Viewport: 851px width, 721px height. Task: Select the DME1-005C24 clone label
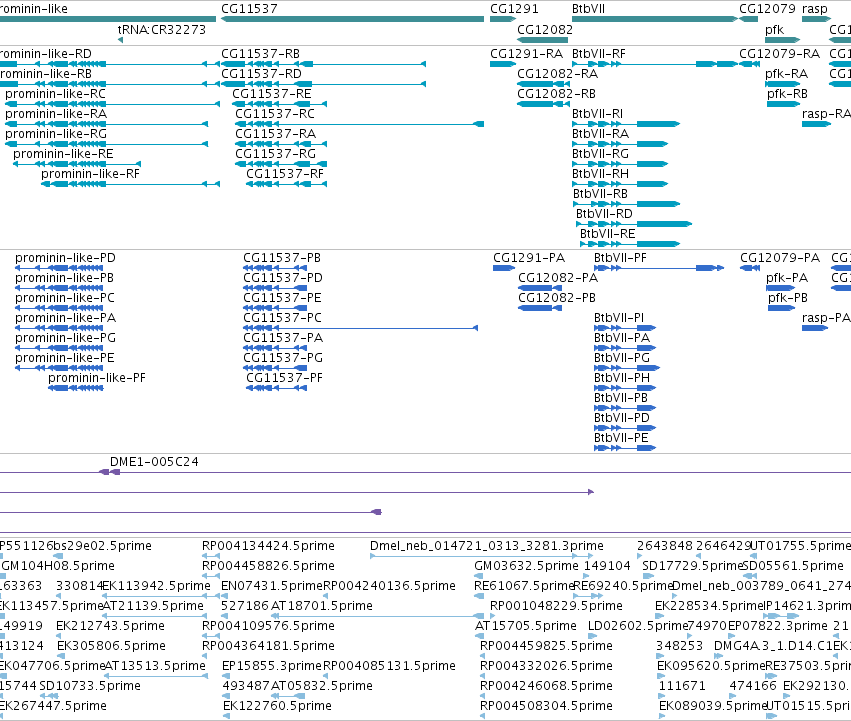154,462
